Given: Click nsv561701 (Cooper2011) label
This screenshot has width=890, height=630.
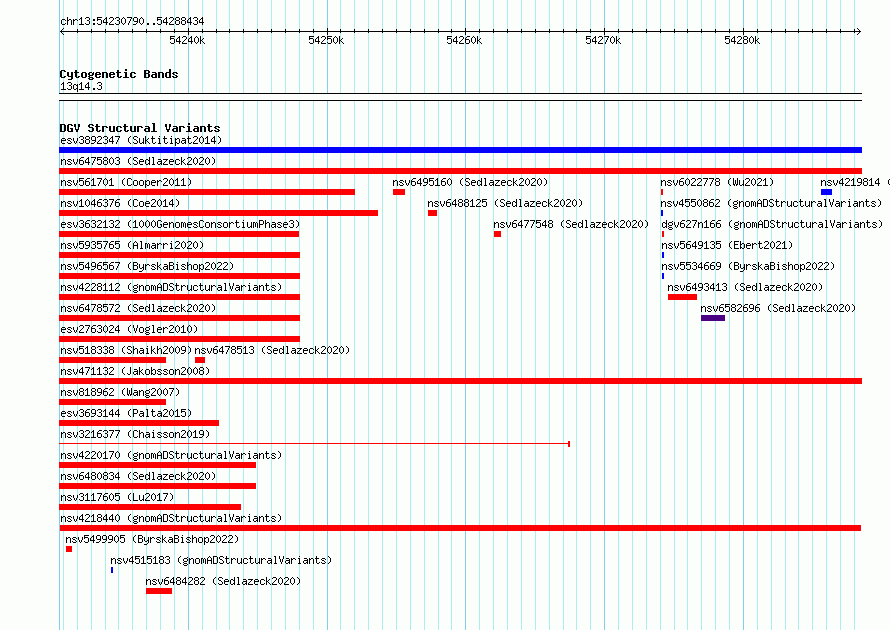Looking at the screenshot, I should (x=126, y=182).
